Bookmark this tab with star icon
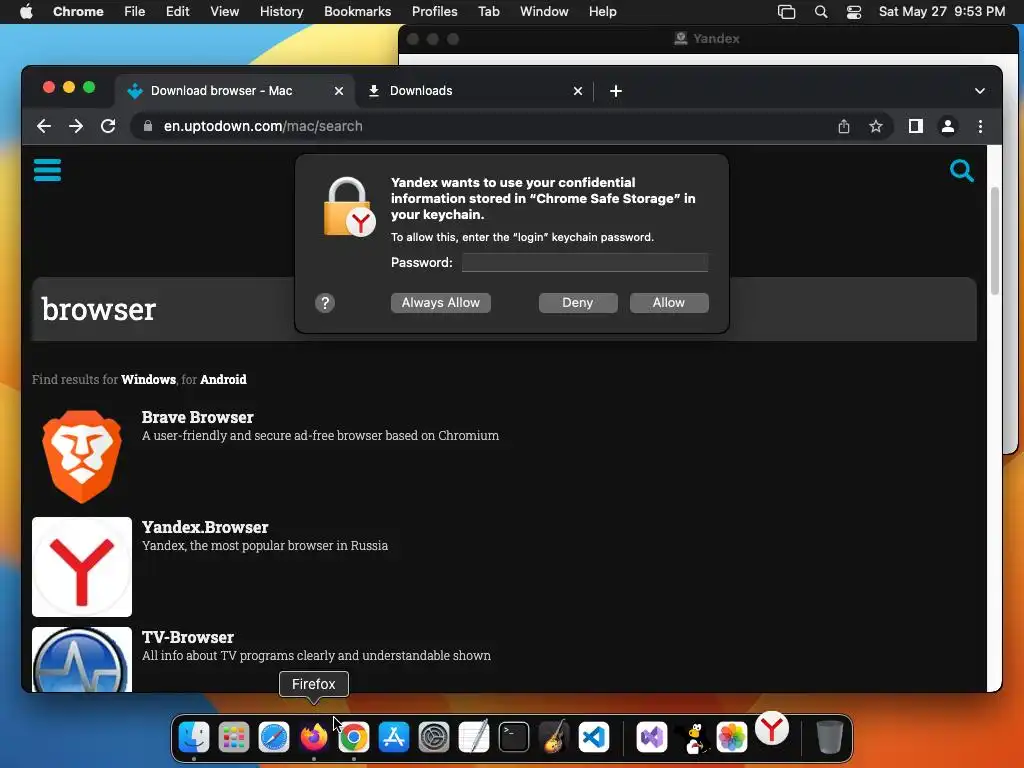The height and width of the screenshot is (768, 1024). (x=876, y=126)
